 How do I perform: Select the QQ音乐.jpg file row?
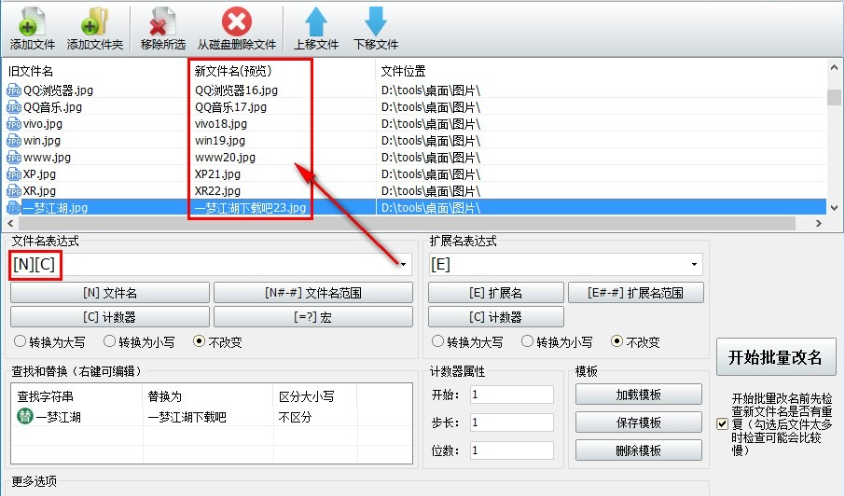coord(414,107)
